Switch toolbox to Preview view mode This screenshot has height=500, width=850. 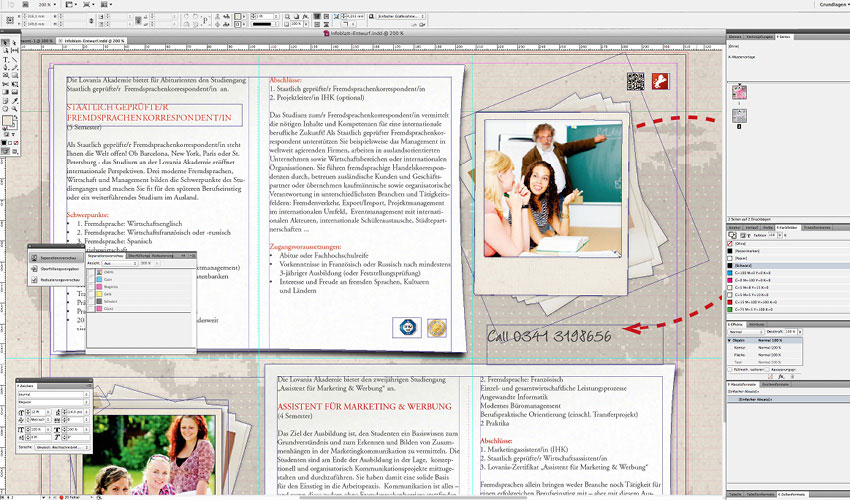pos(15,151)
